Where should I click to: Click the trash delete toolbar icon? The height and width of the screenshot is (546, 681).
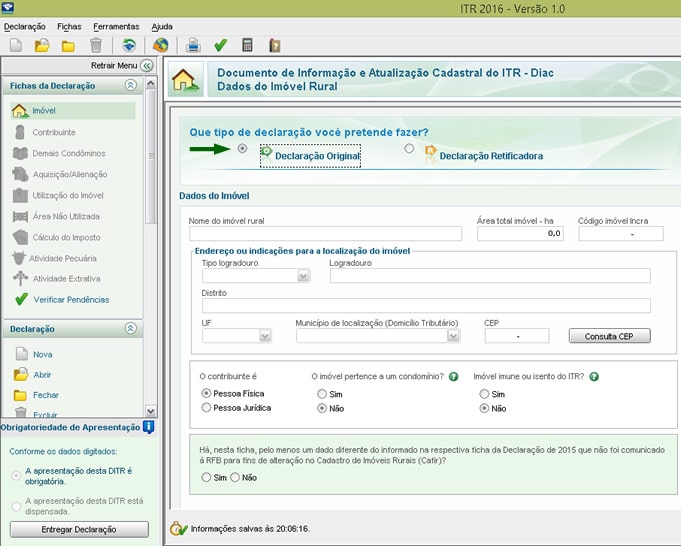tap(96, 45)
